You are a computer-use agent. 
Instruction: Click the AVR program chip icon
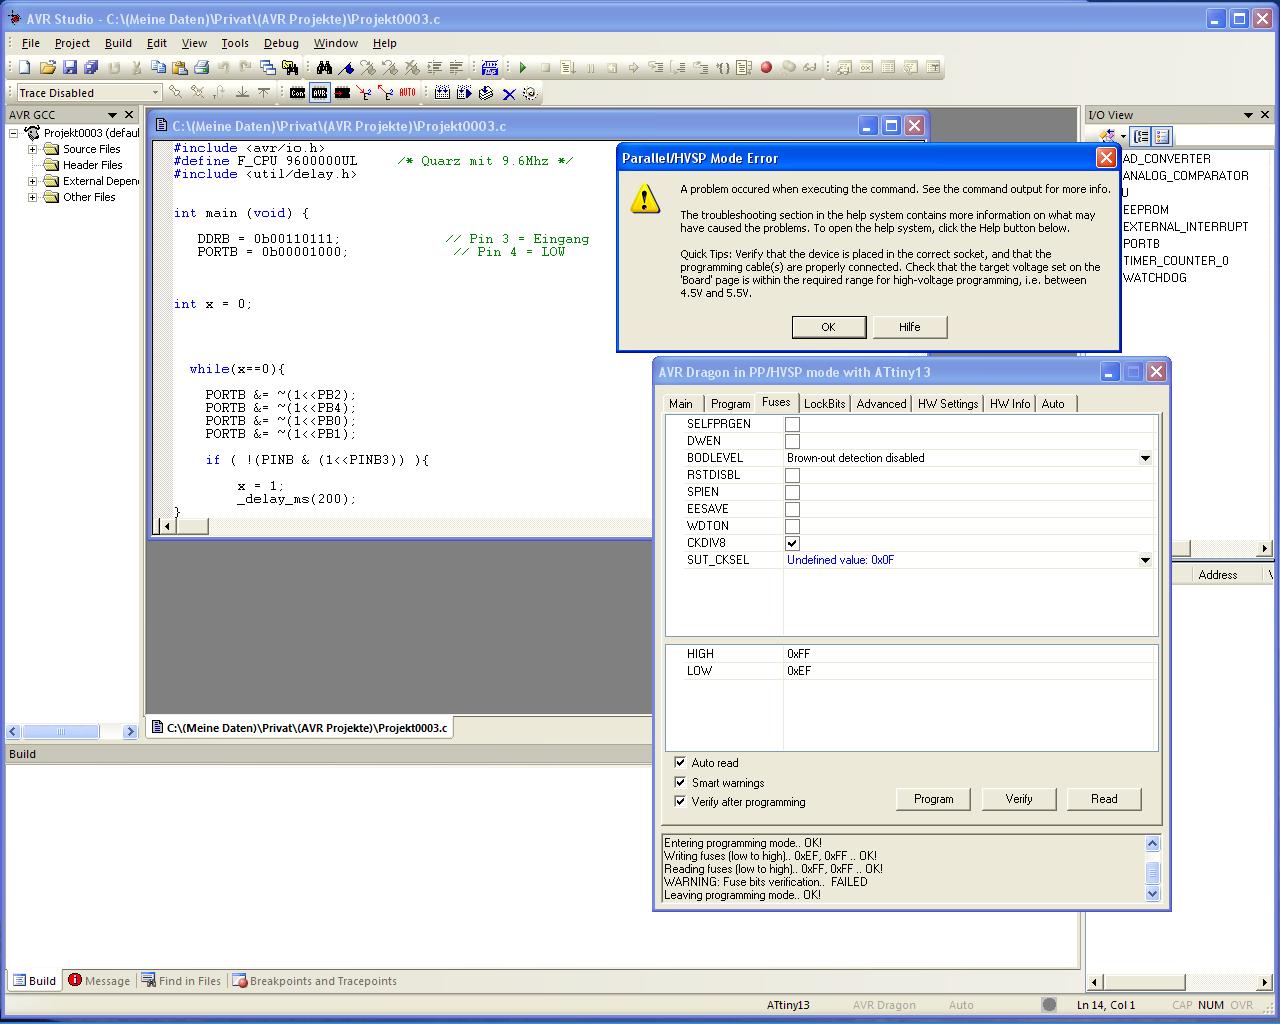coord(319,93)
